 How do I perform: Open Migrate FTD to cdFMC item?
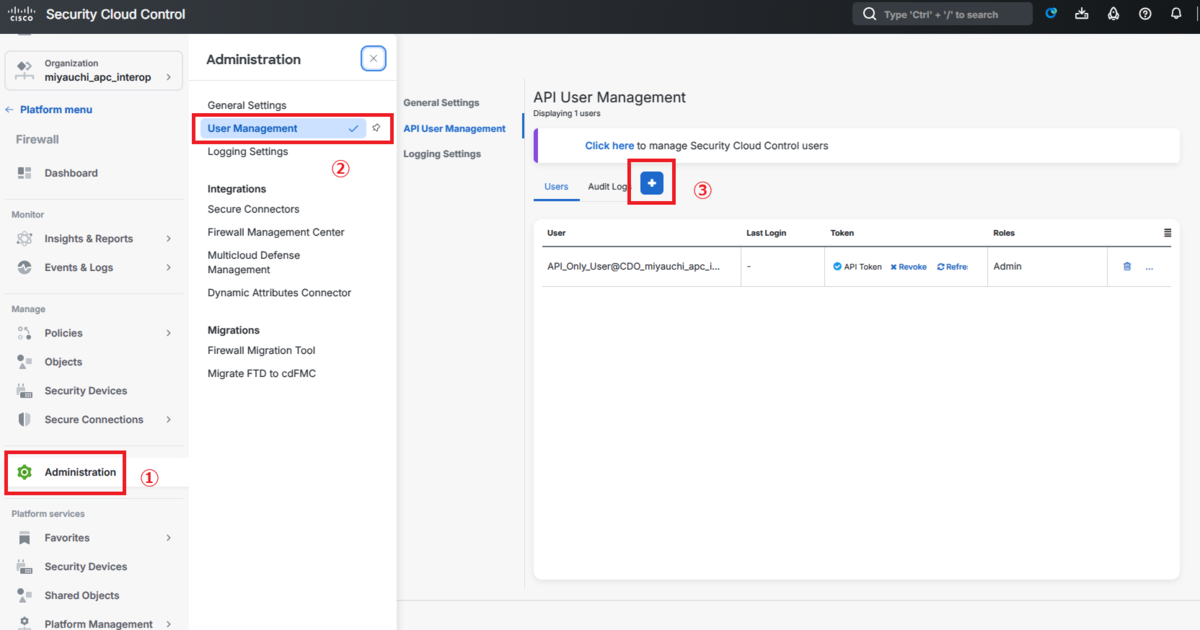tap(262, 374)
